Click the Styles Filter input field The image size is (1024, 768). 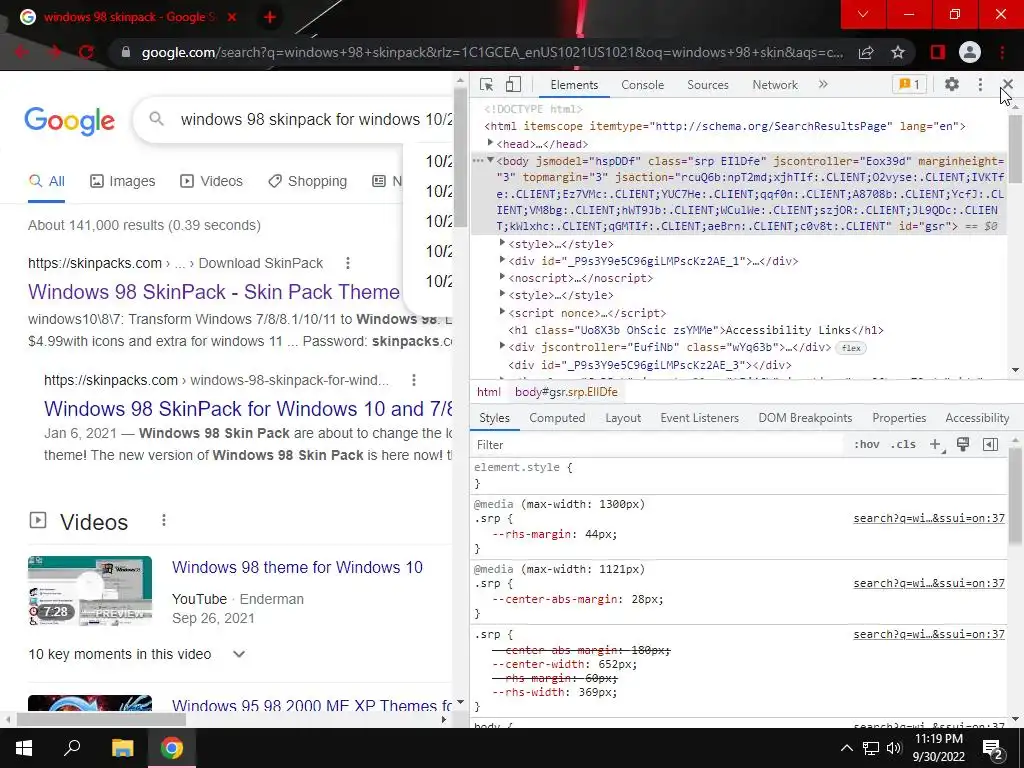point(656,445)
